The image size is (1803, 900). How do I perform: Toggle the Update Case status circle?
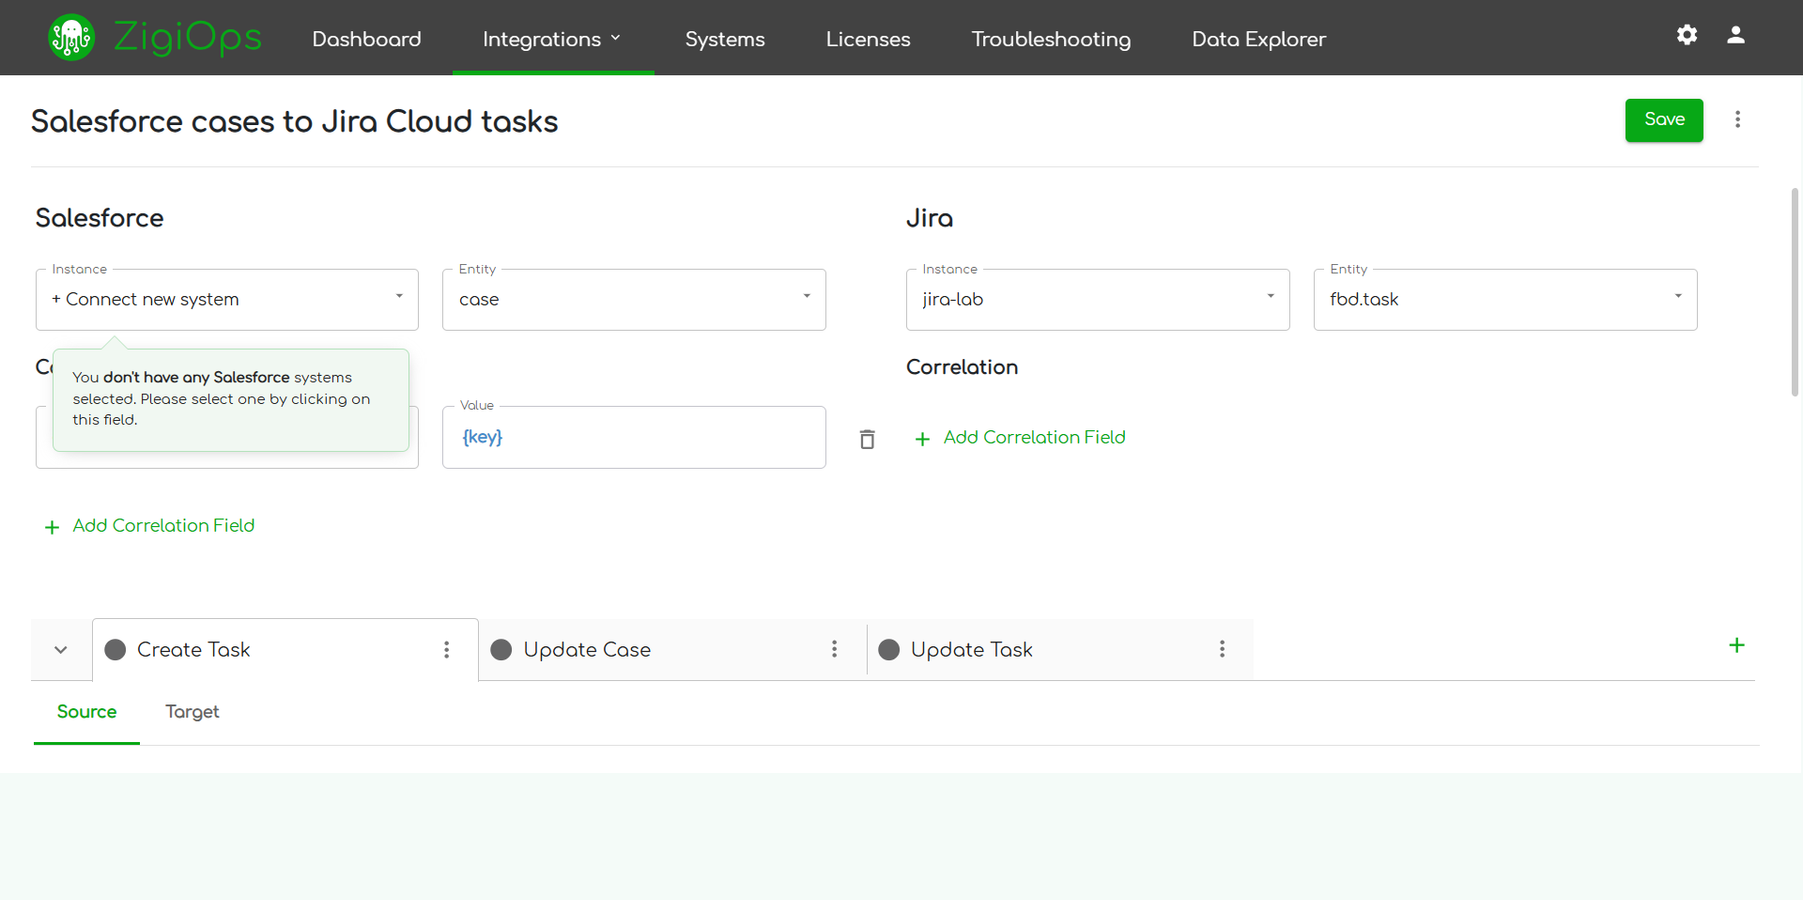(501, 650)
